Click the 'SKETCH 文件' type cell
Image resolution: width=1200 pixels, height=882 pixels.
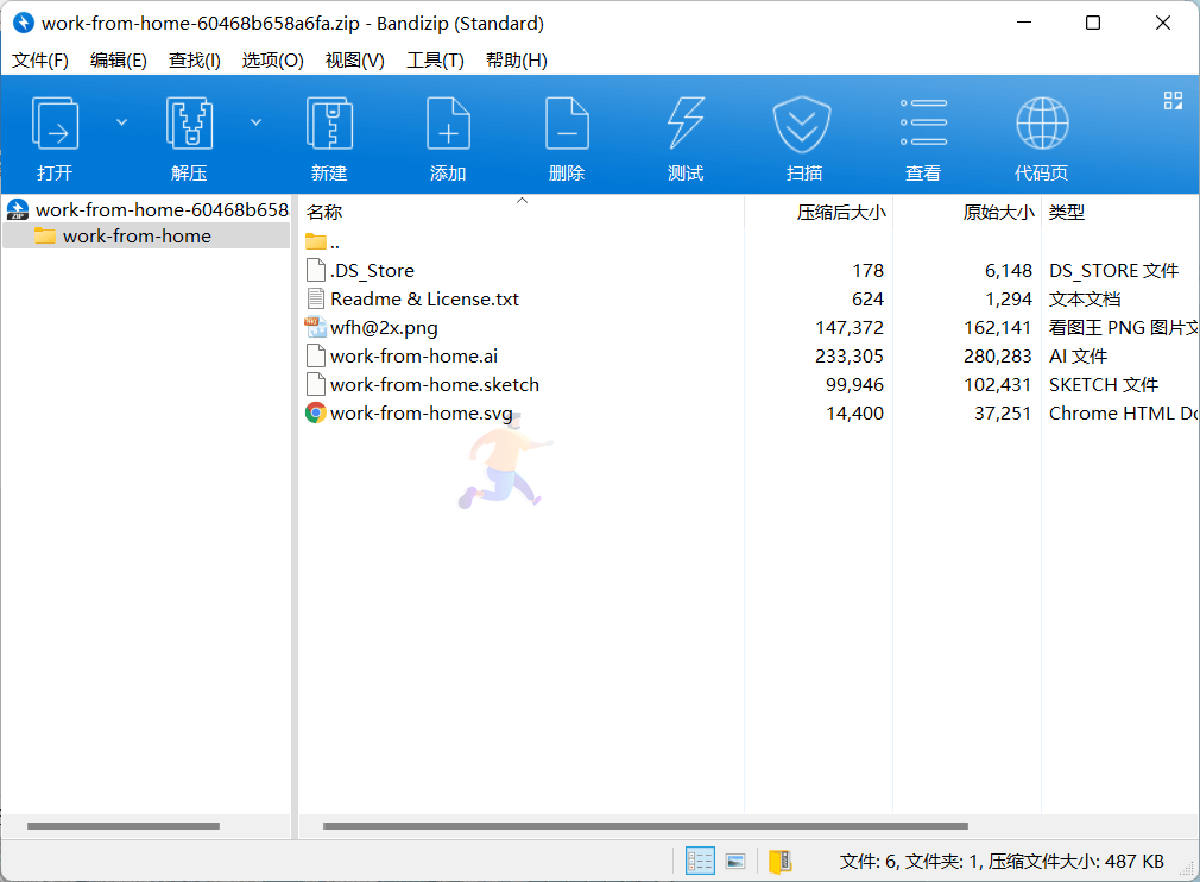point(1103,384)
